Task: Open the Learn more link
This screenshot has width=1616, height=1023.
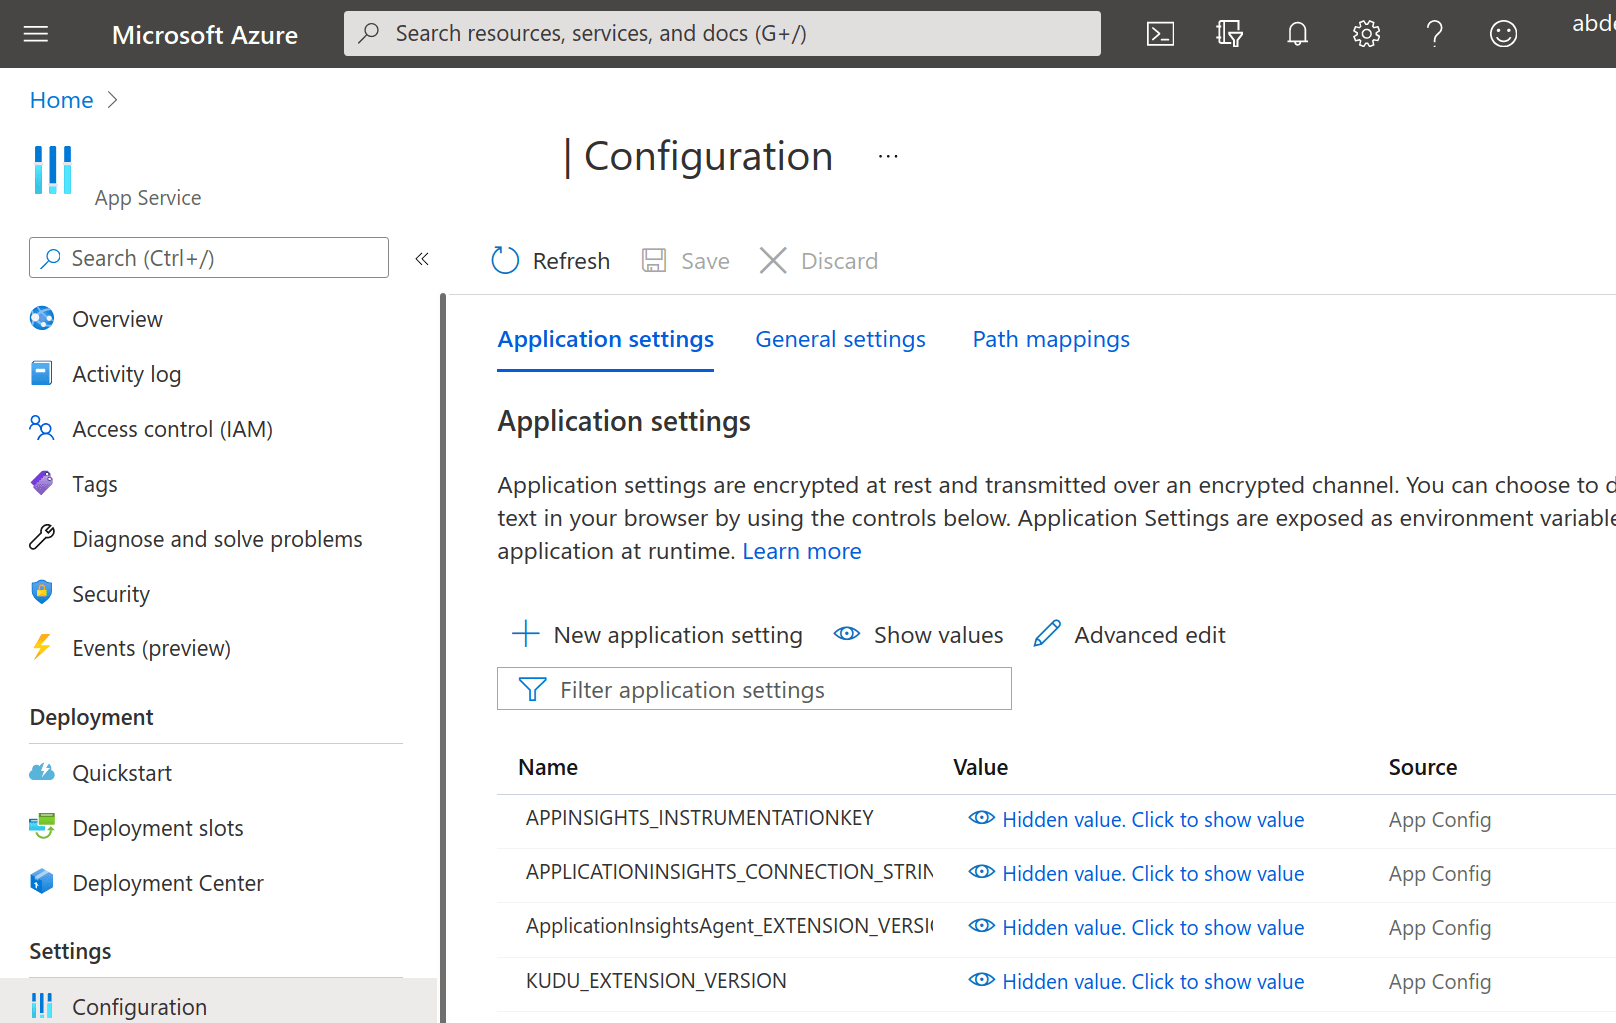Action: 801,550
